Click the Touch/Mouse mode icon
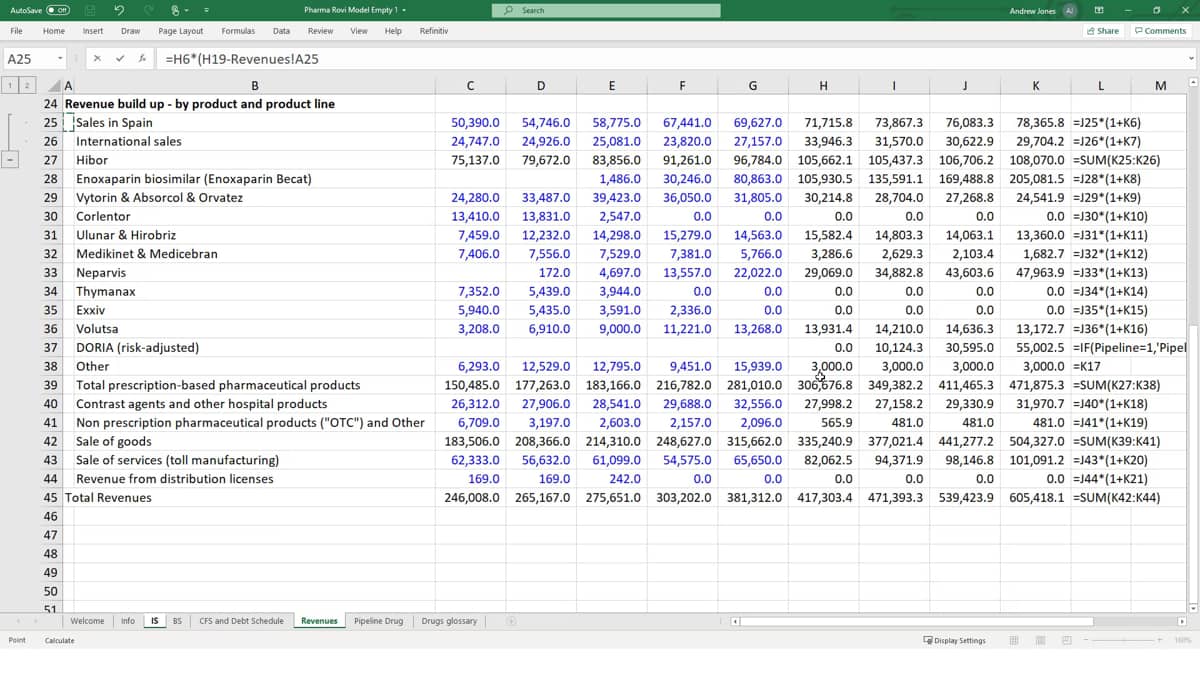Screen dimensions: 1200x675 [x=175, y=10]
